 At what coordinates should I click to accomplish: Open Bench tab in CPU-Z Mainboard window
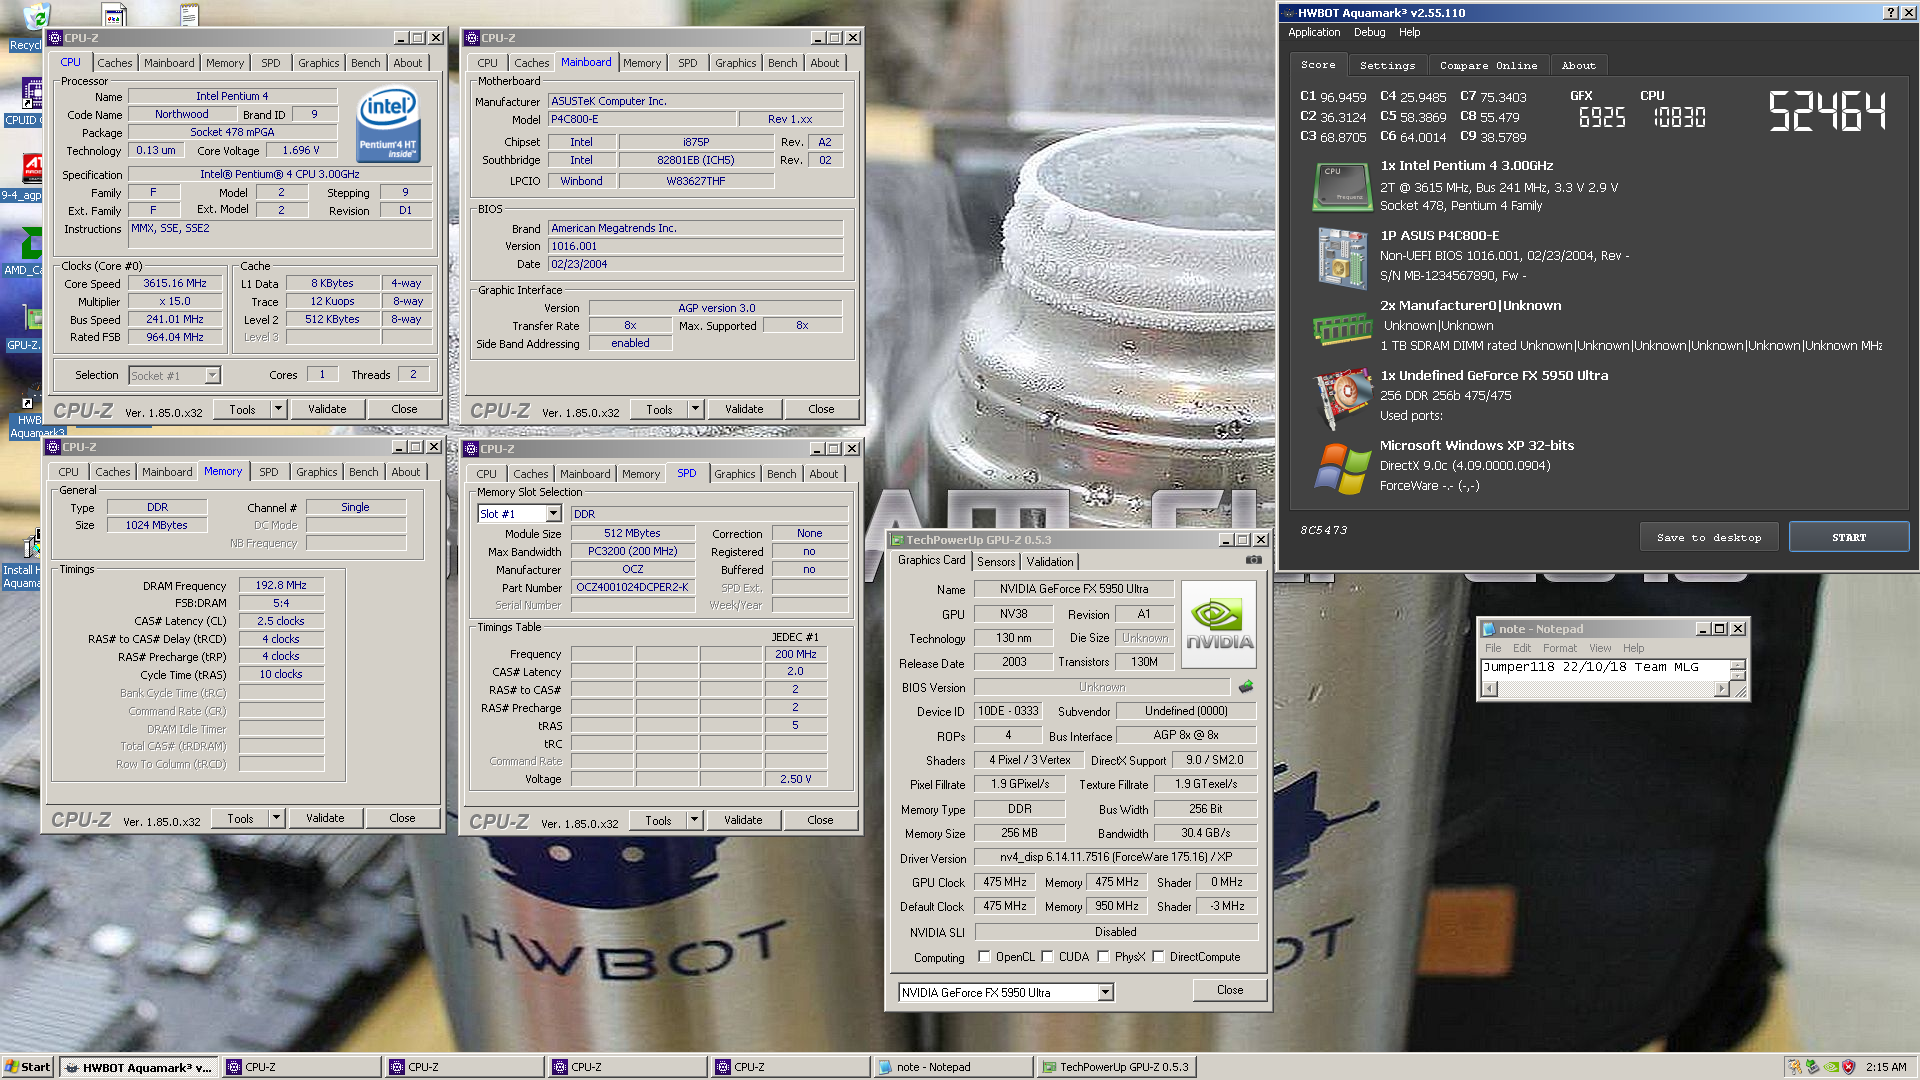[x=782, y=63]
